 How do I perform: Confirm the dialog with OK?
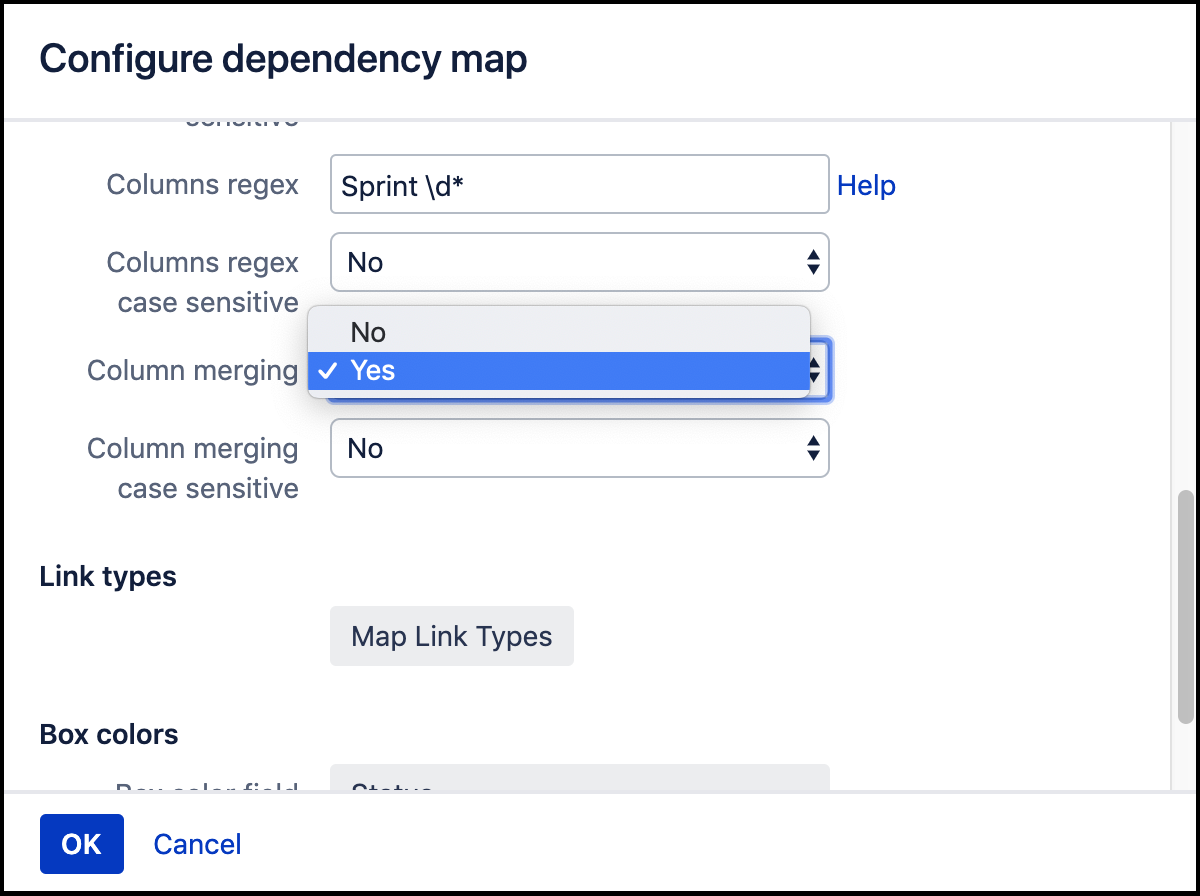pos(82,844)
